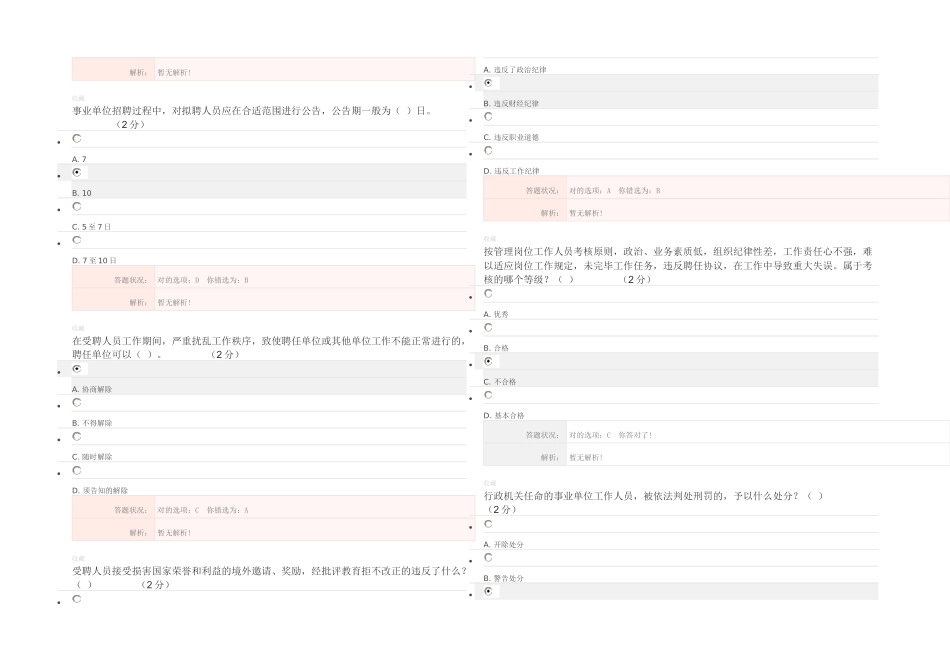Click answer status 对的选项: D 你错选为: B
Viewport: 950px width, 672px height.
(203, 281)
